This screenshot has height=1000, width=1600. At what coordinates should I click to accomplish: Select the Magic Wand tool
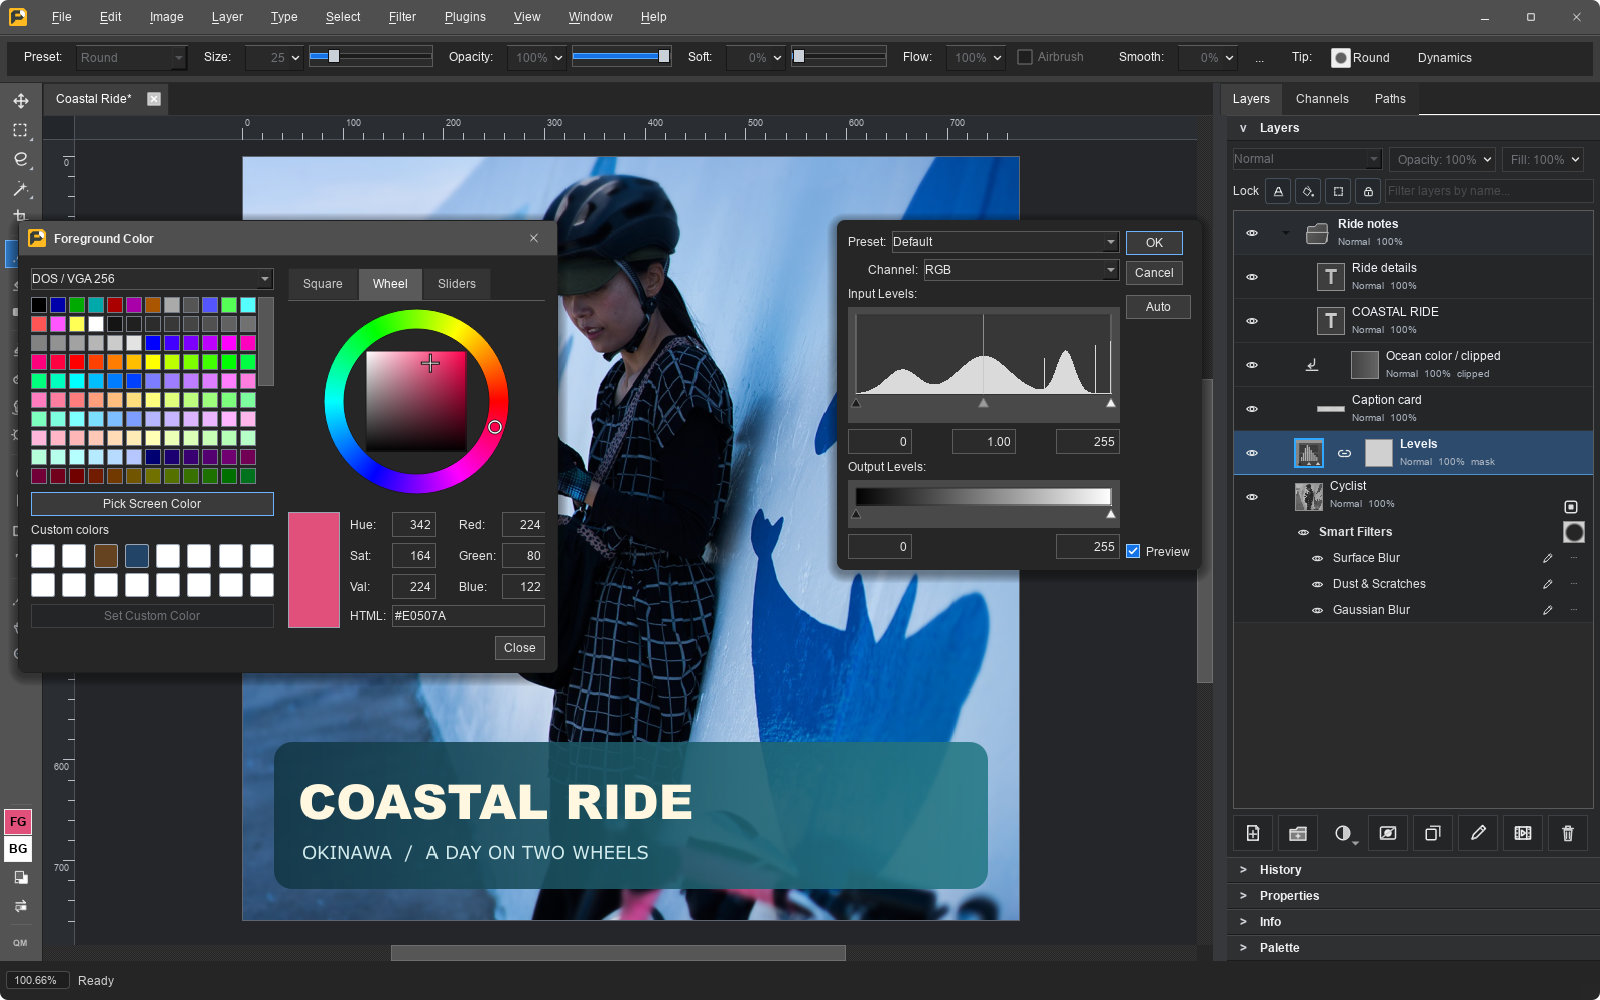[20, 188]
